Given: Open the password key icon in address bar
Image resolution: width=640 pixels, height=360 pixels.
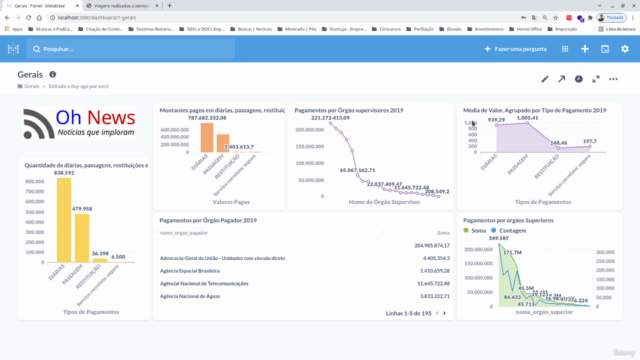Looking at the screenshot, I should [x=524, y=18].
